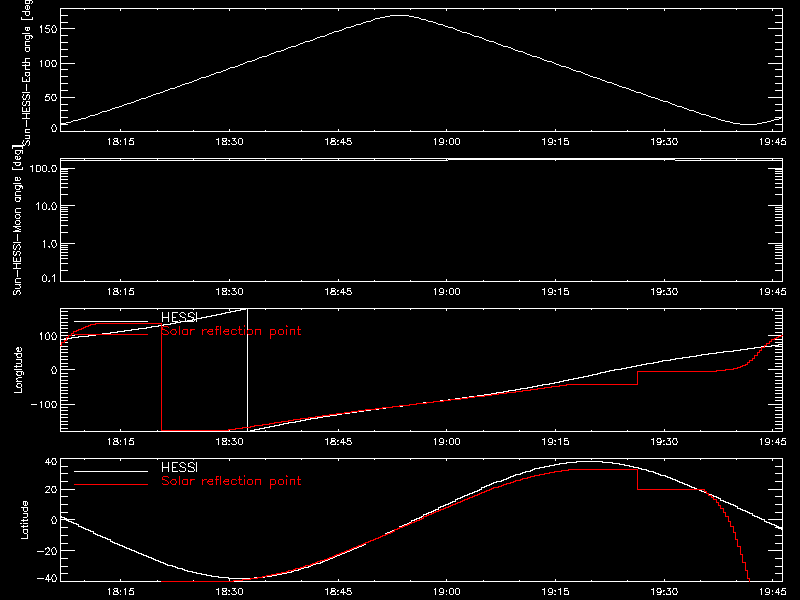The height and width of the screenshot is (600, 800).
Task: Click the peak of the Earth angle curve
Action: click(x=399, y=16)
